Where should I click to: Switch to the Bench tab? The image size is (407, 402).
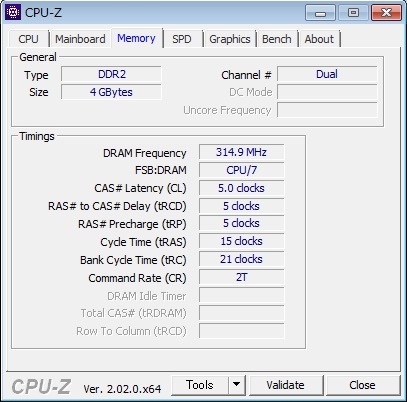coord(277,39)
